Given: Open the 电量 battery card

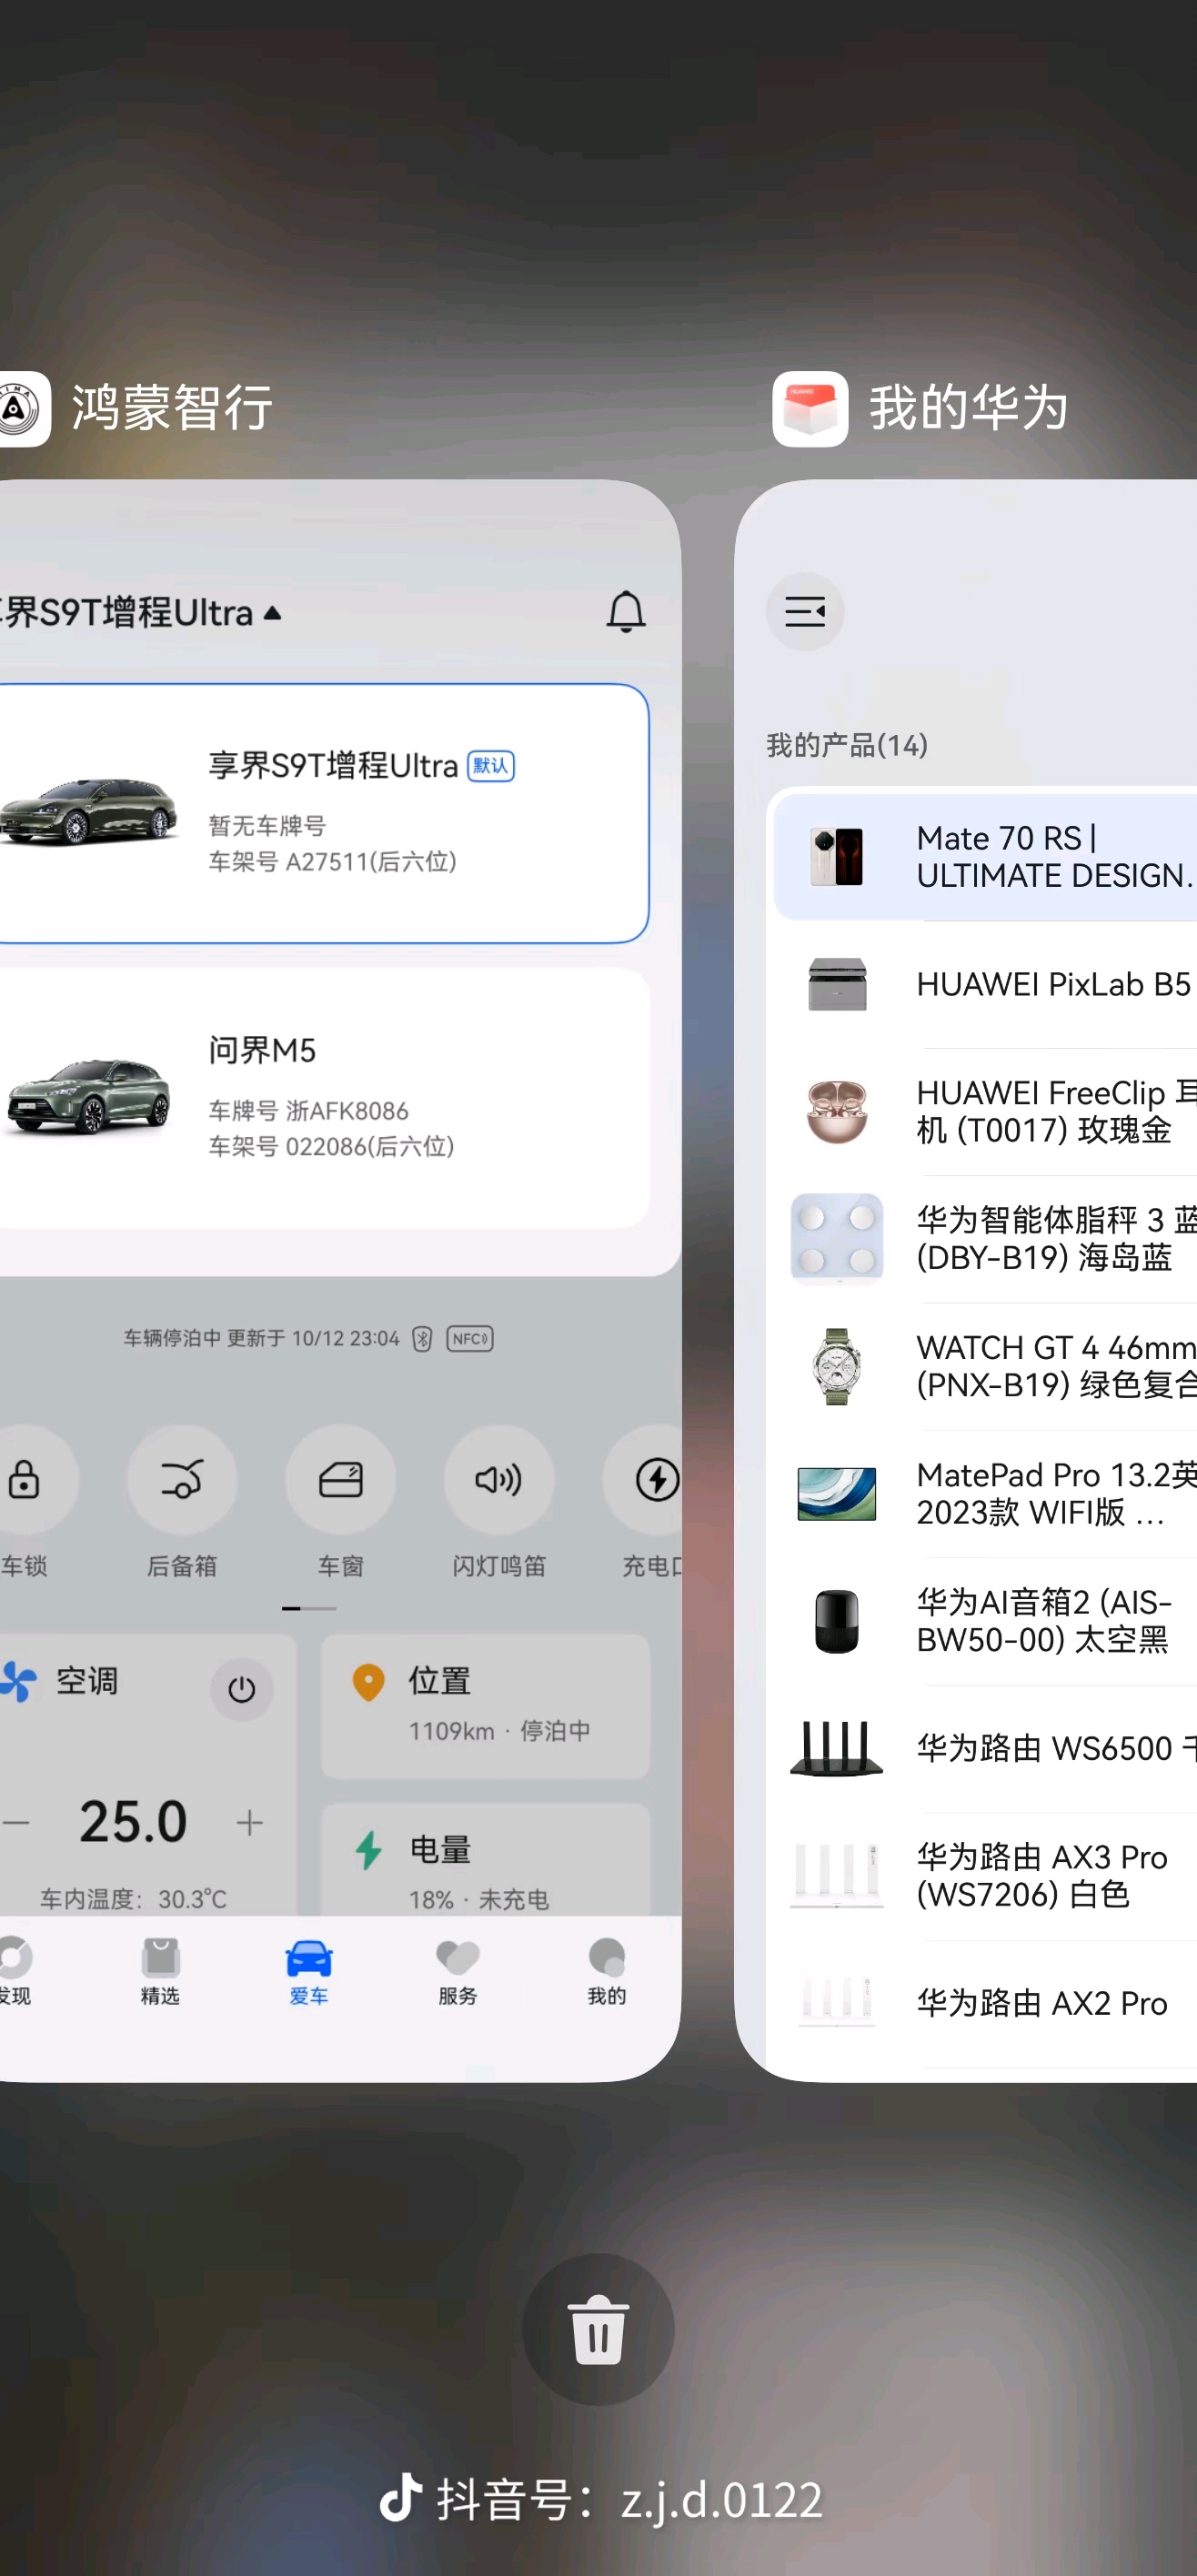Looking at the screenshot, I should tap(485, 1859).
